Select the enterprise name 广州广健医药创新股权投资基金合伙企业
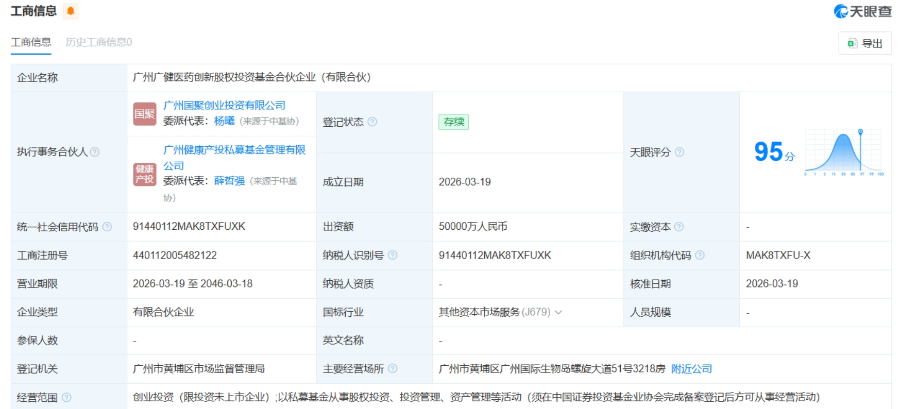 (224, 78)
